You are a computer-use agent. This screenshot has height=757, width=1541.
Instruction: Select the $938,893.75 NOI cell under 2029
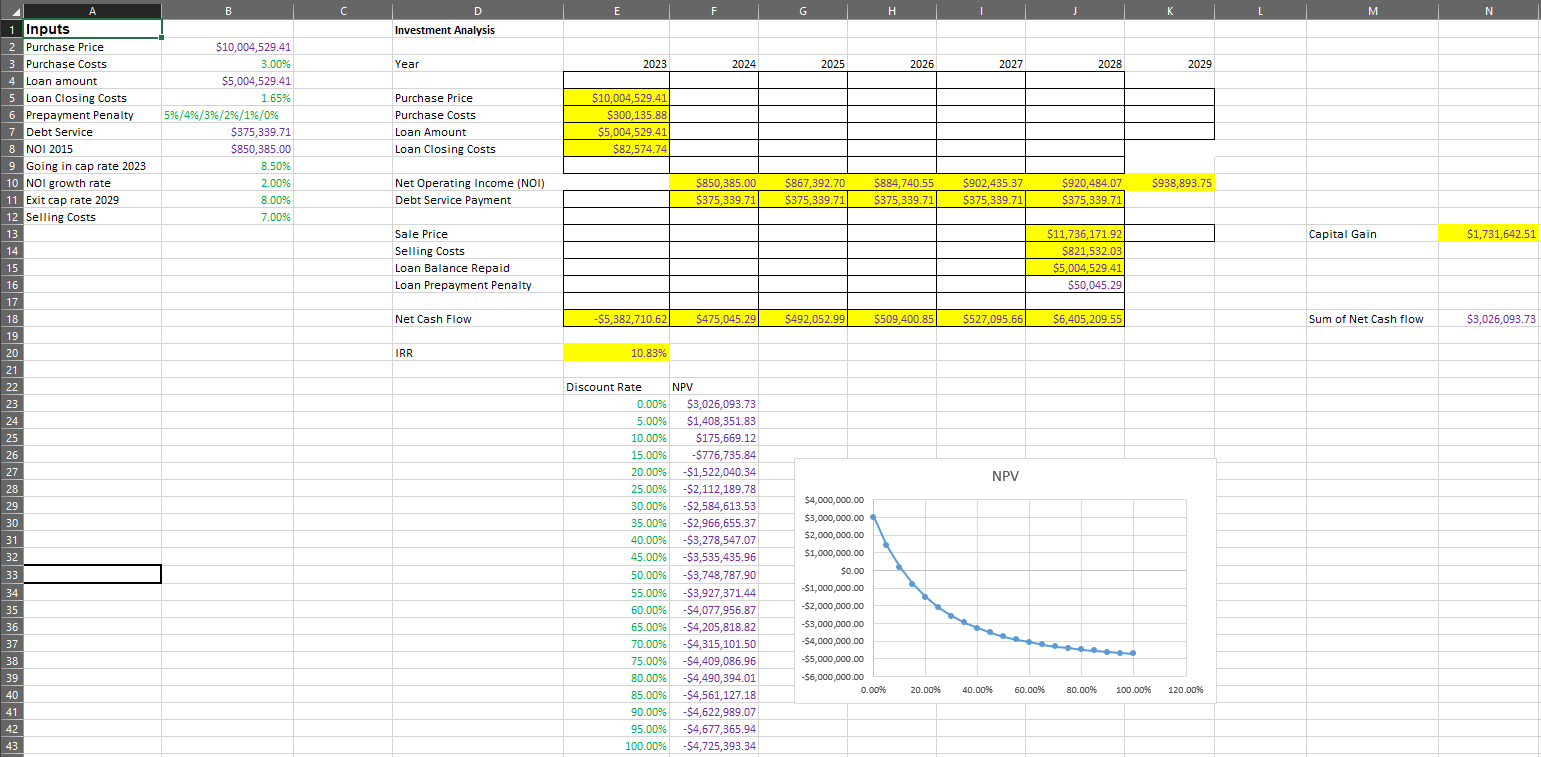pos(1169,183)
